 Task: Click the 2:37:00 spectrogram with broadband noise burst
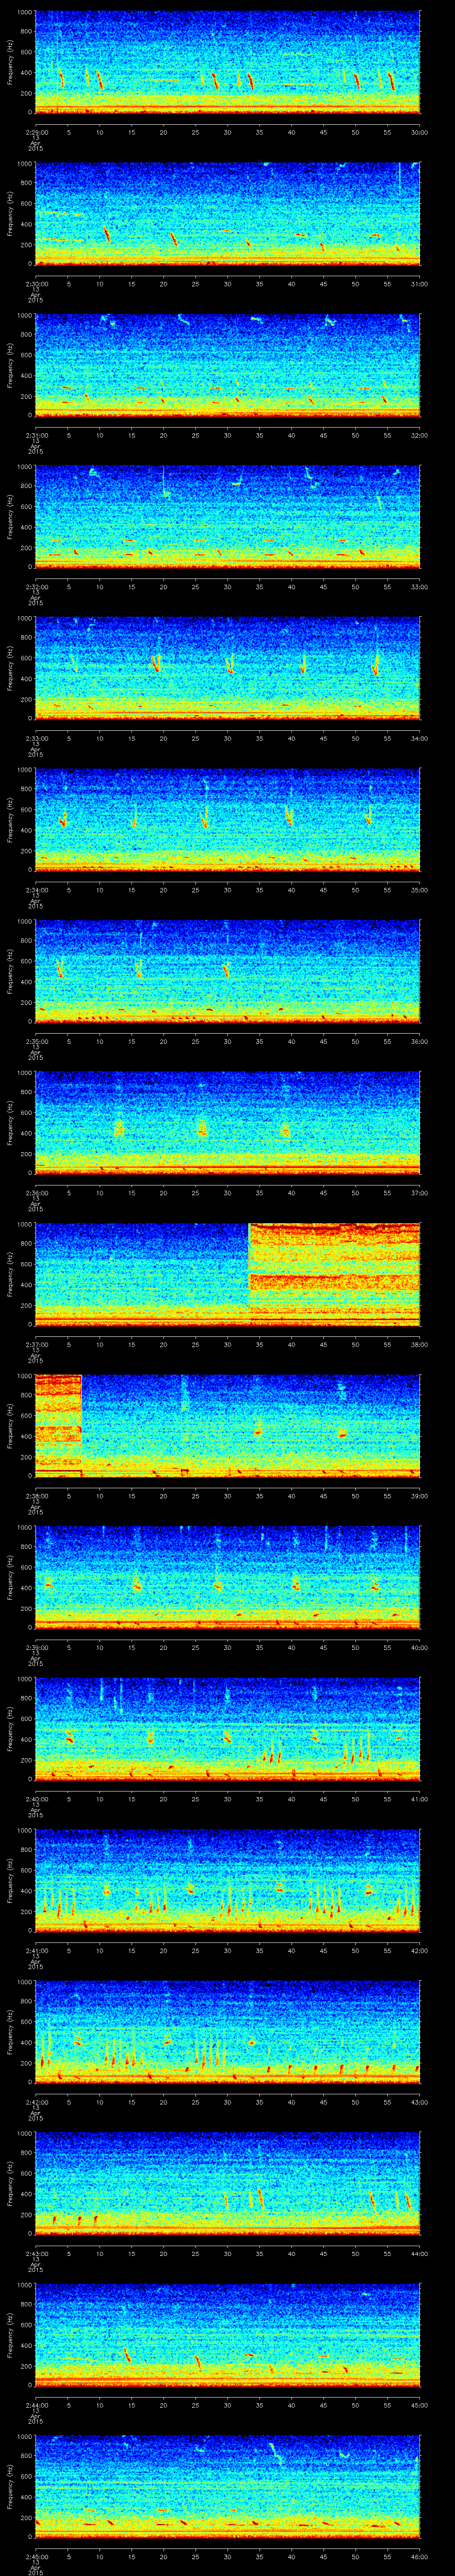227,1273
